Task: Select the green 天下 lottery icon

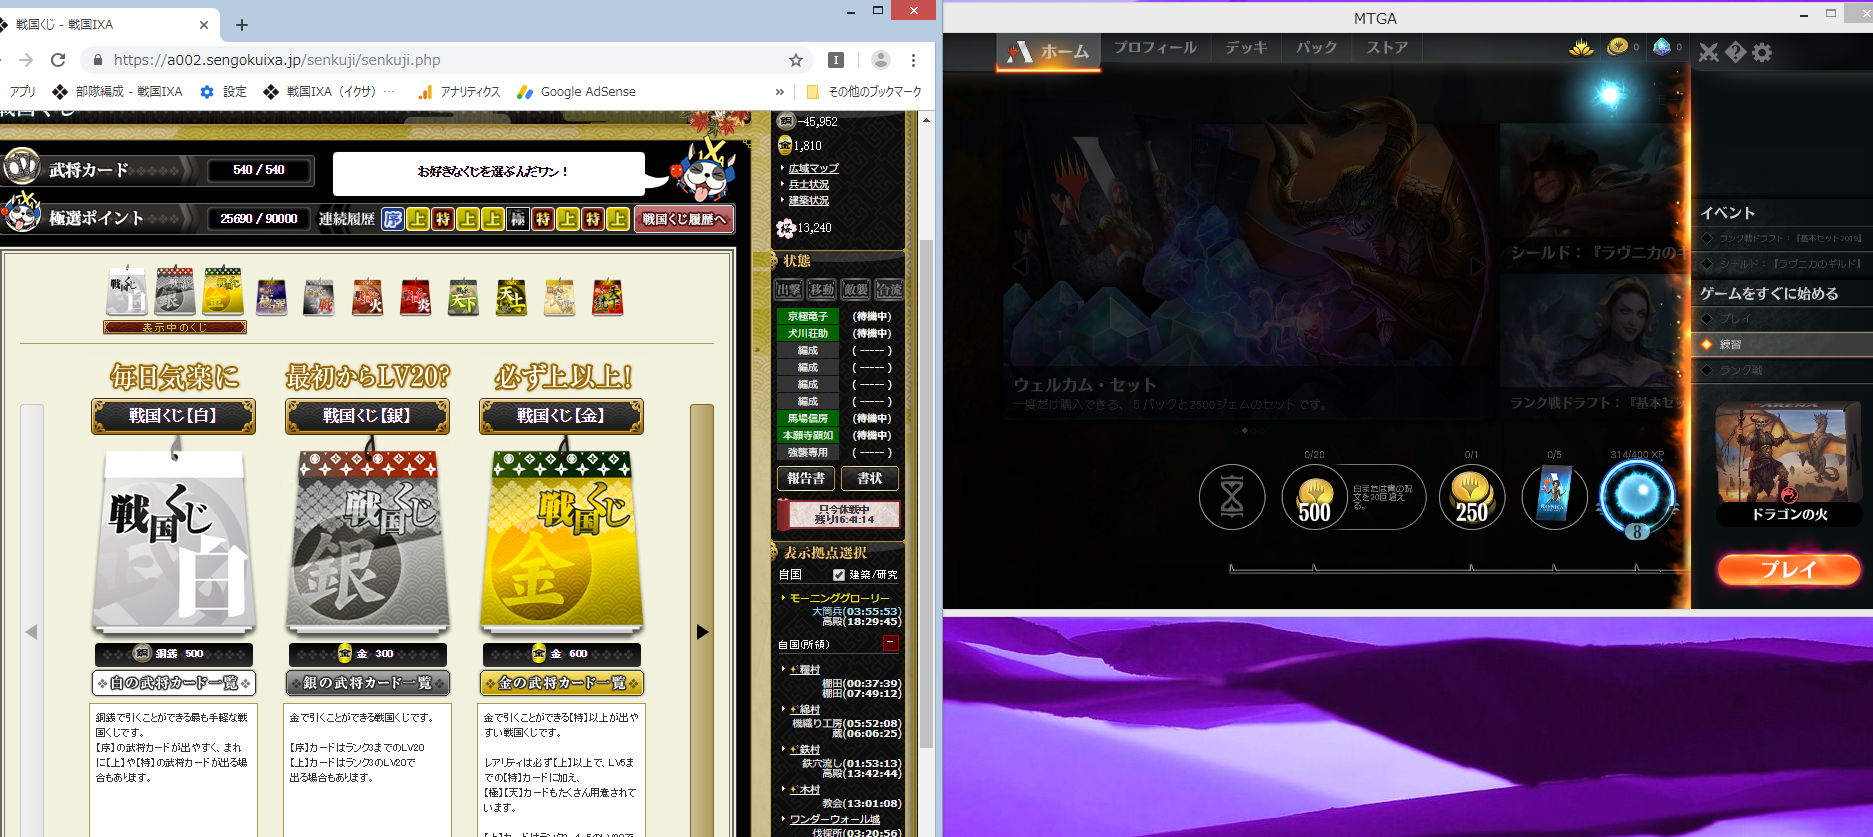Action: pyautogui.click(x=463, y=297)
